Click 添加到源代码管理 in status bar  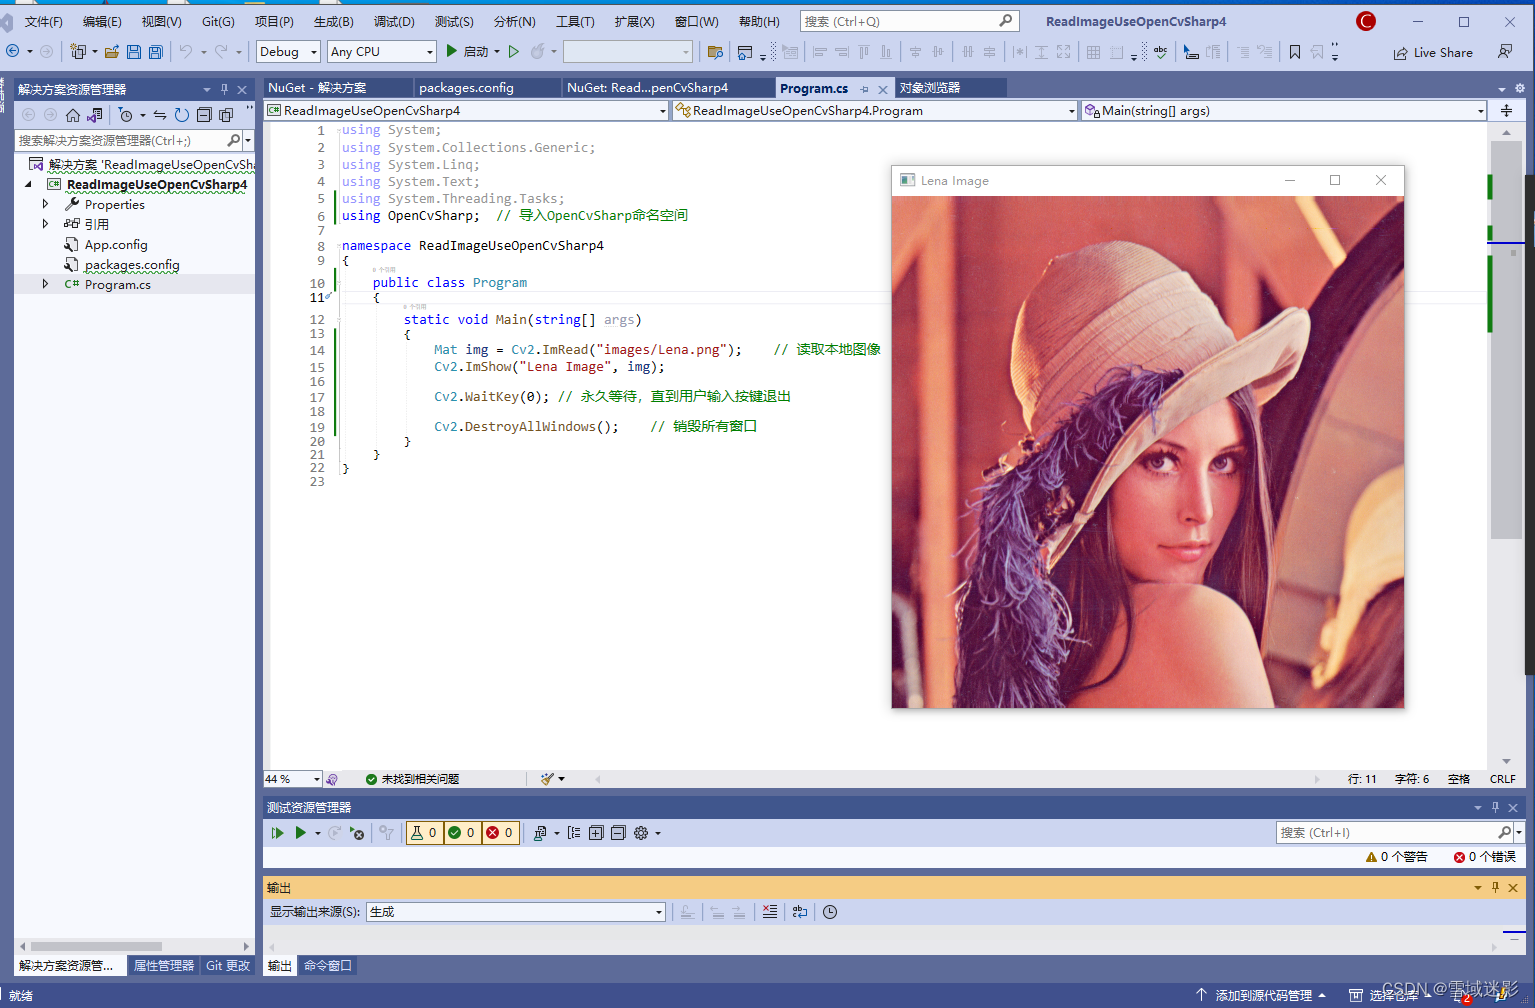click(1262, 996)
